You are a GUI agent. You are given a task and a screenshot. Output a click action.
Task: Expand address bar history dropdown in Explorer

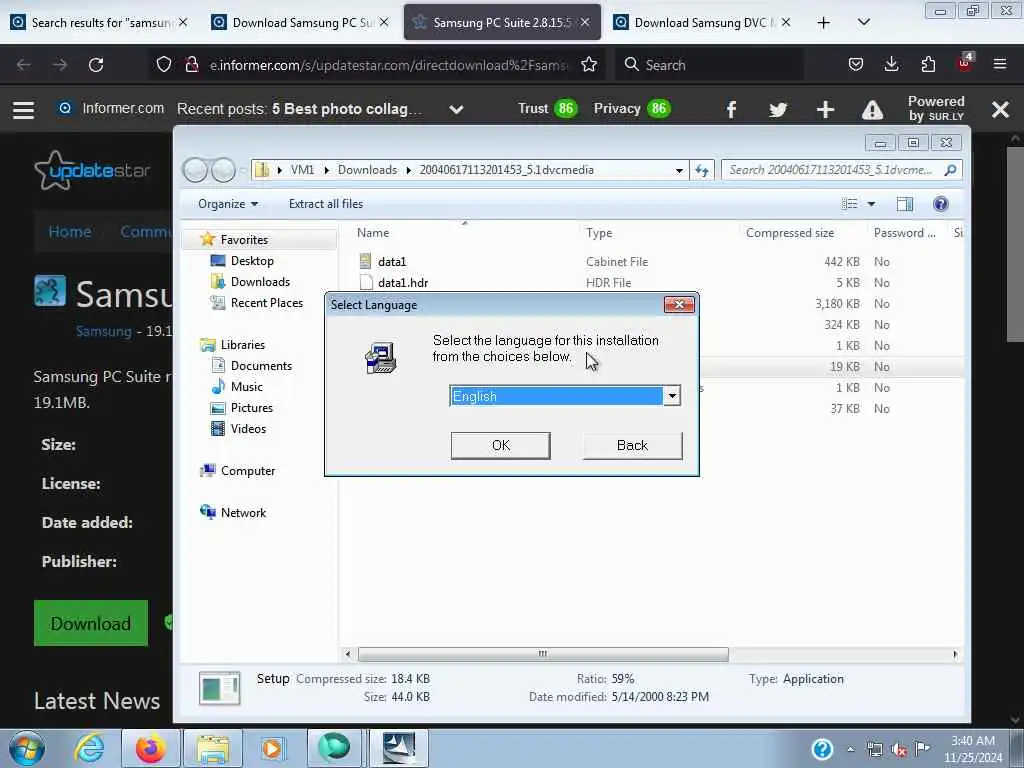[x=679, y=170]
